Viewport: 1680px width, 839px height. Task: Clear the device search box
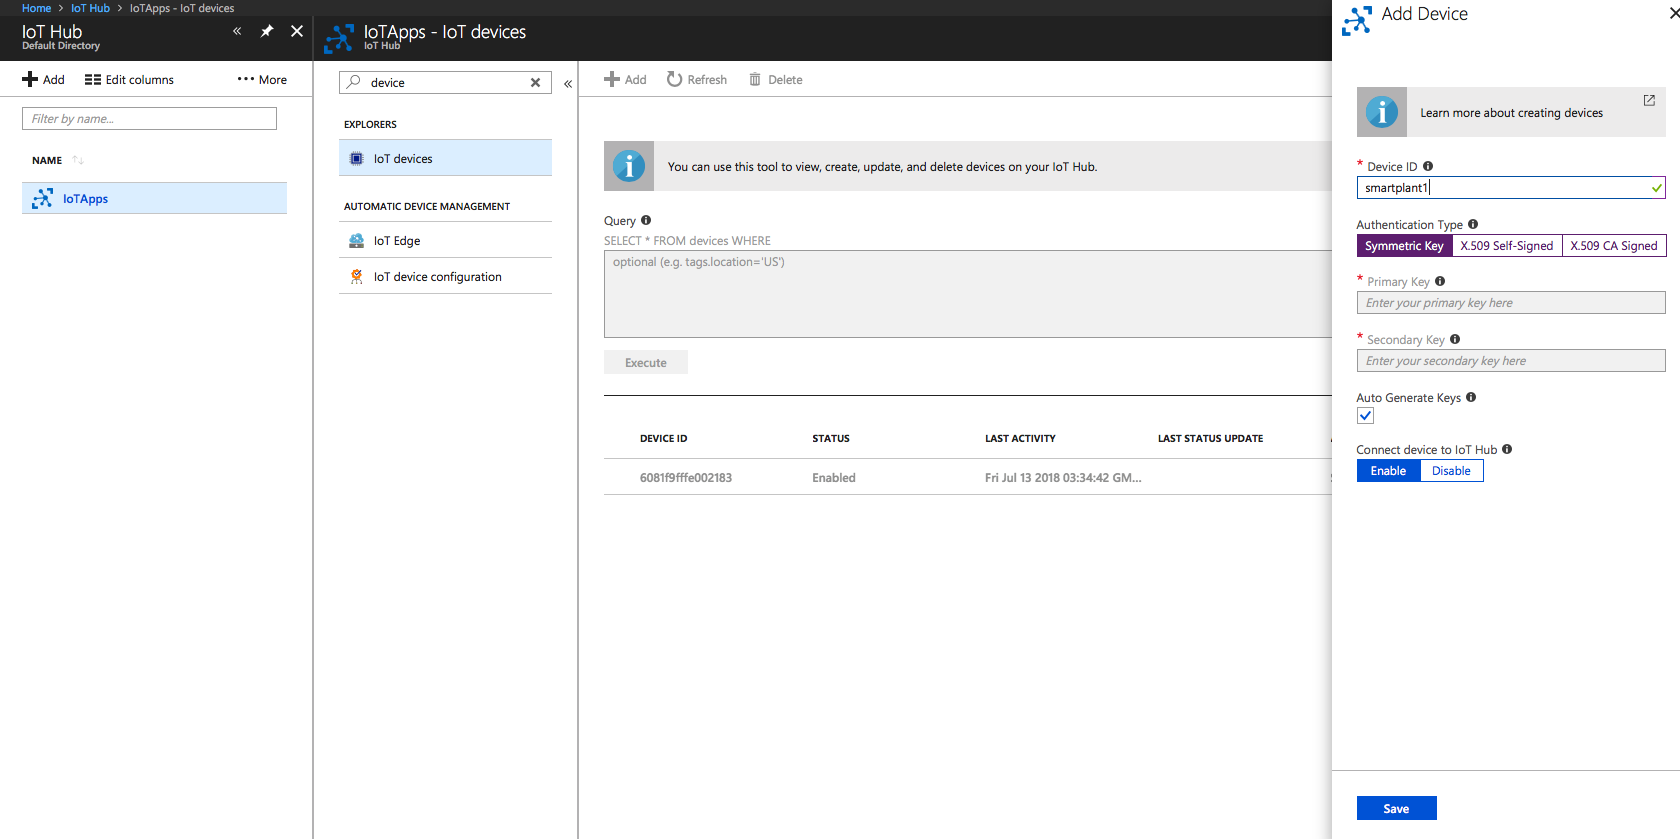(x=535, y=83)
